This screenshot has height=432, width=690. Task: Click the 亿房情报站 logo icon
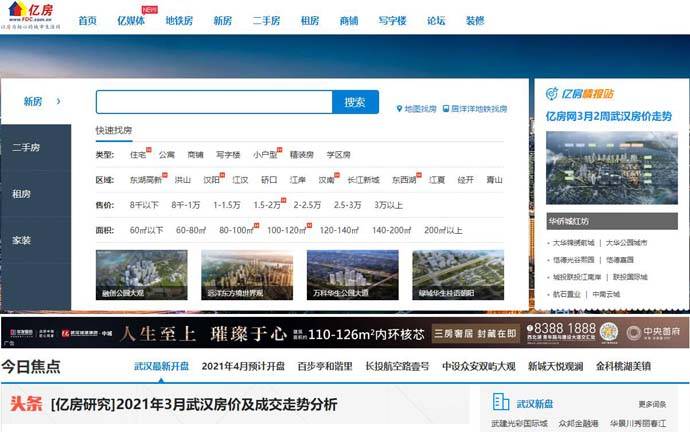coord(552,94)
